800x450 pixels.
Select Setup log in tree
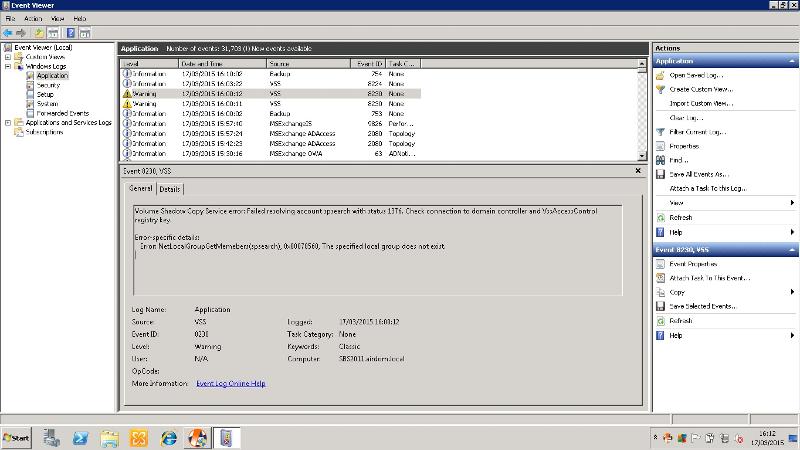click(x=45, y=94)
